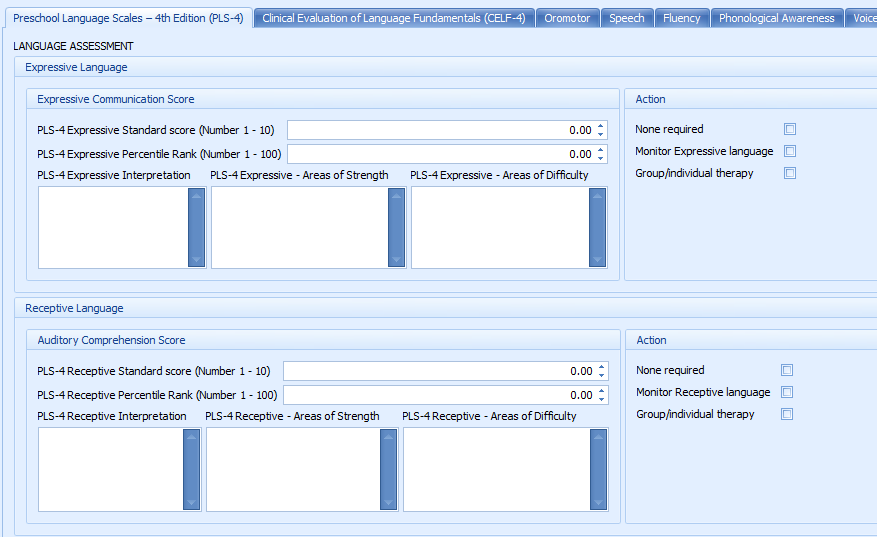Select the Preschool Language Scales PLS-4 tab

[128, 18]
